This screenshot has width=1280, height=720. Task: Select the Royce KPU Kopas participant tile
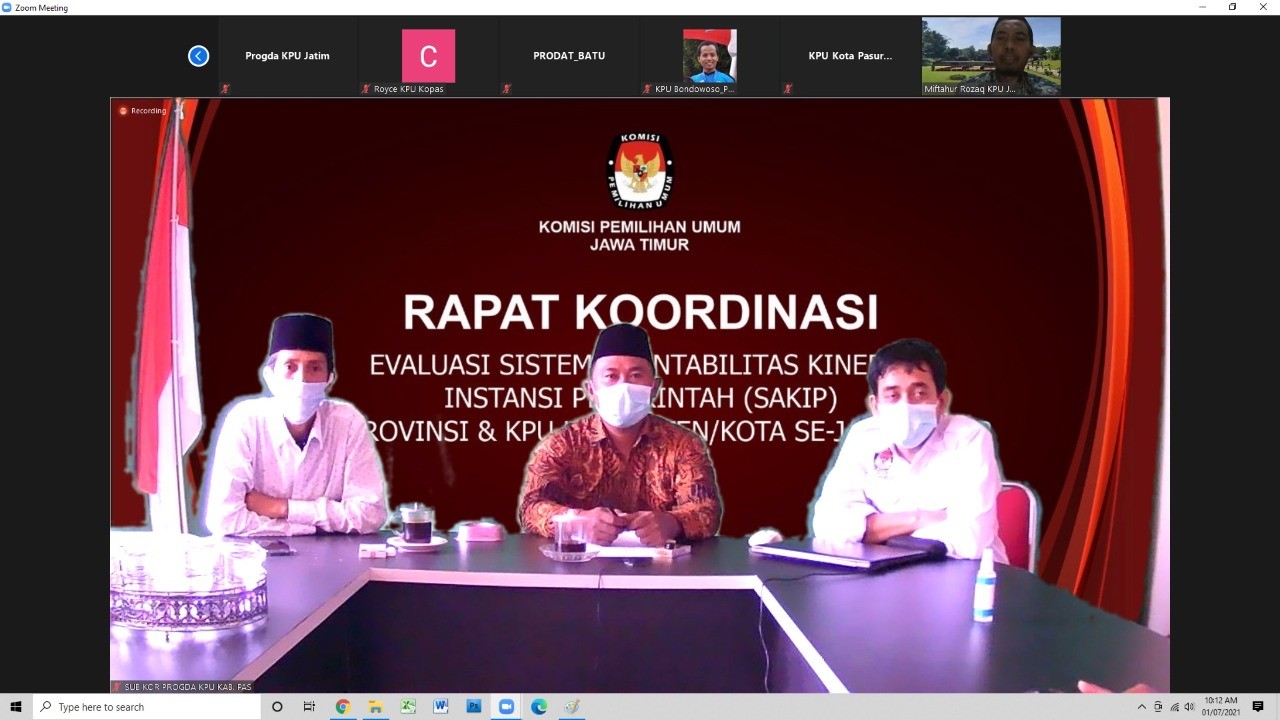click(x=428, y=56)
